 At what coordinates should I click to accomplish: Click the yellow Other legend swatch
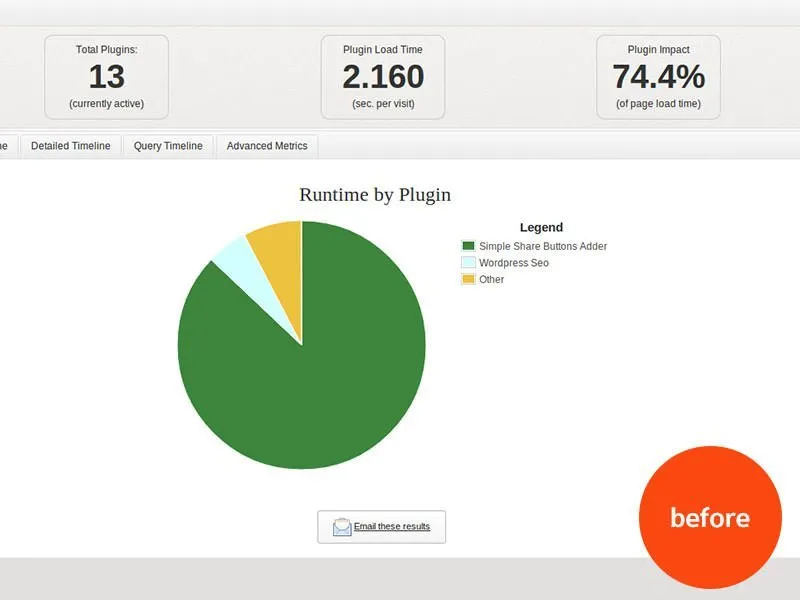click(x=468, y=279)
